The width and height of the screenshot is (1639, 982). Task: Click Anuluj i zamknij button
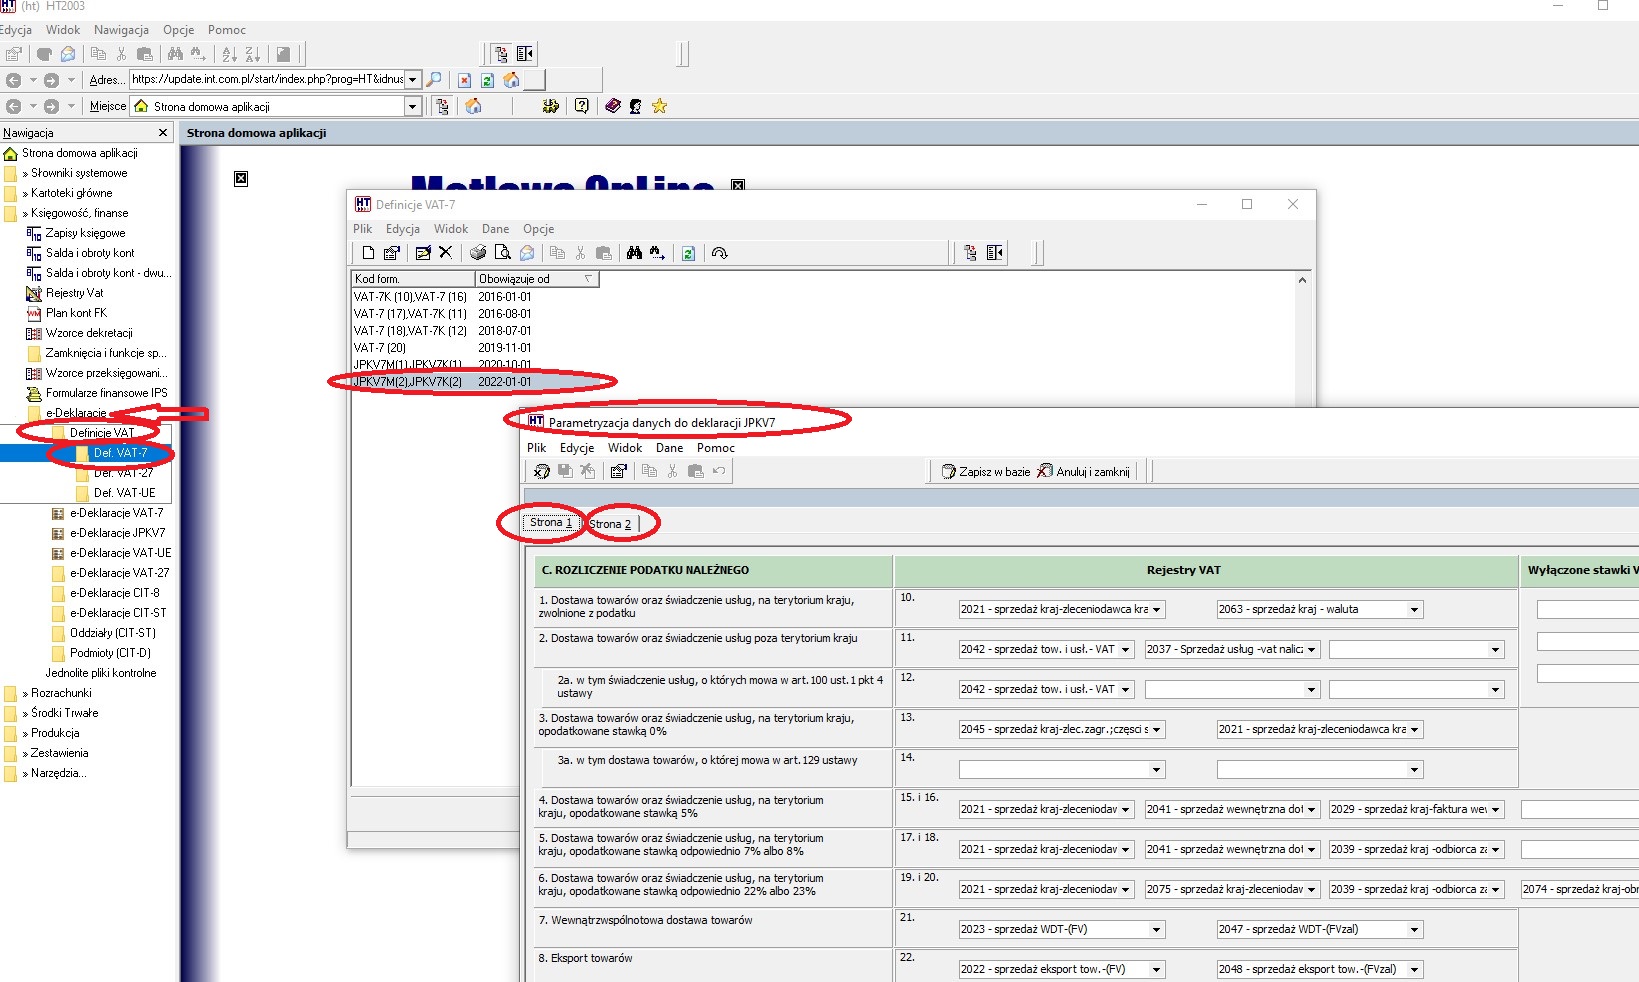click(x=1084, y=472)
